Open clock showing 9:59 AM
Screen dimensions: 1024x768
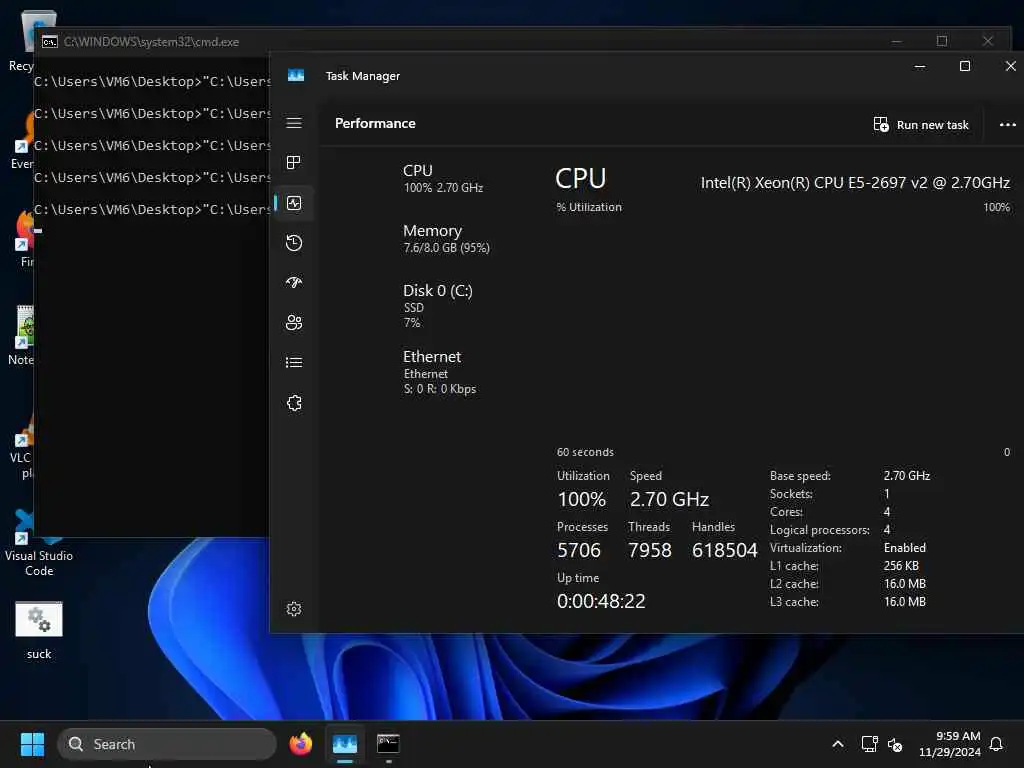(950, 744)
